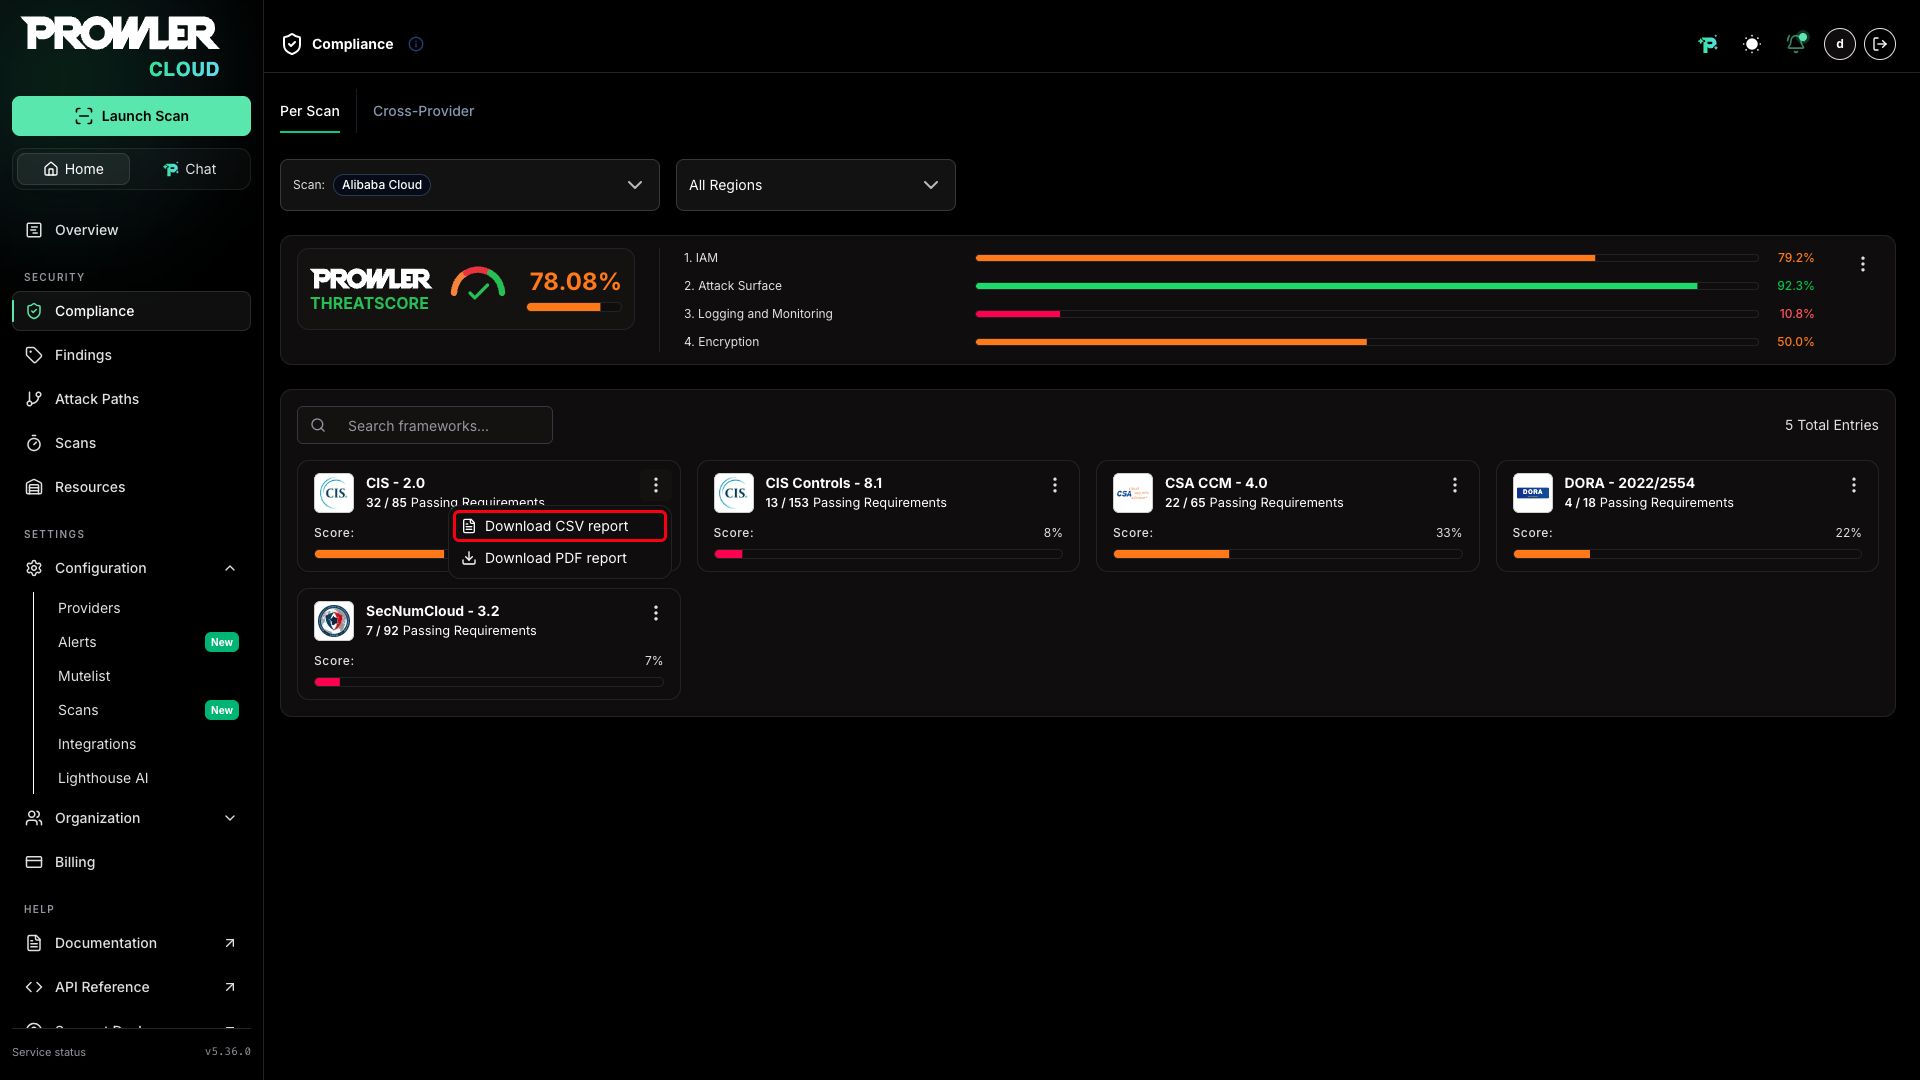Image resolution: width=1920 pixels, height=1080 pixels.
Task: Click the Alibaba Cloud scan chip
Action: pyautogui.click(x=382, y=185)
